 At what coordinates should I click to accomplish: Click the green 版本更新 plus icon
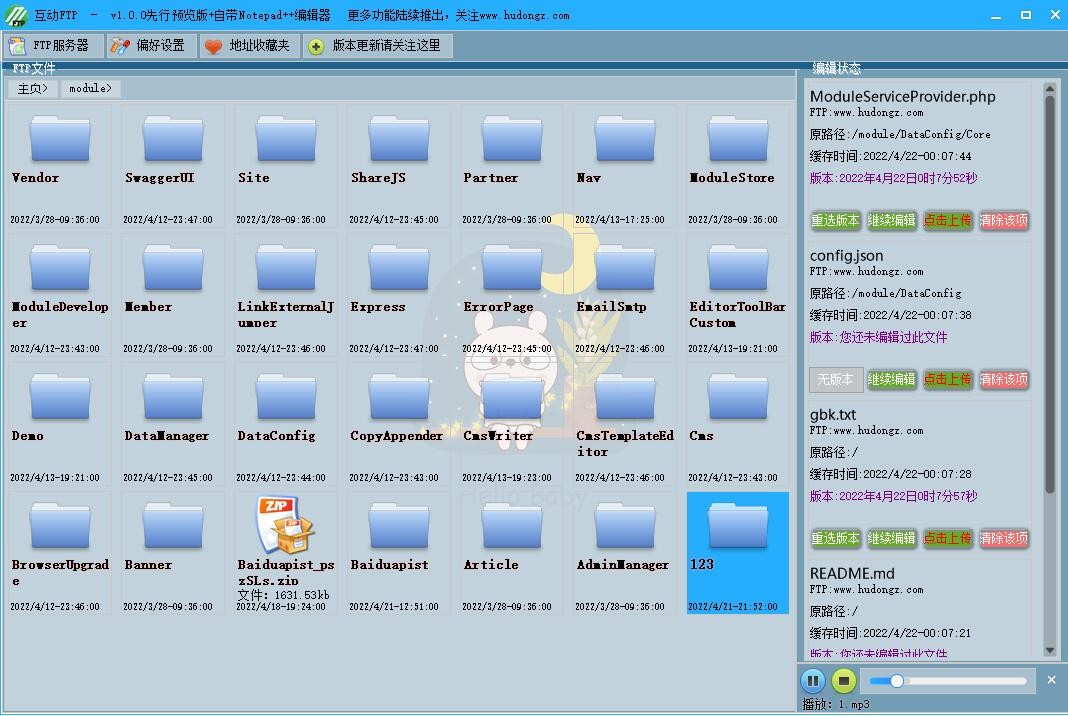point(319,45)
